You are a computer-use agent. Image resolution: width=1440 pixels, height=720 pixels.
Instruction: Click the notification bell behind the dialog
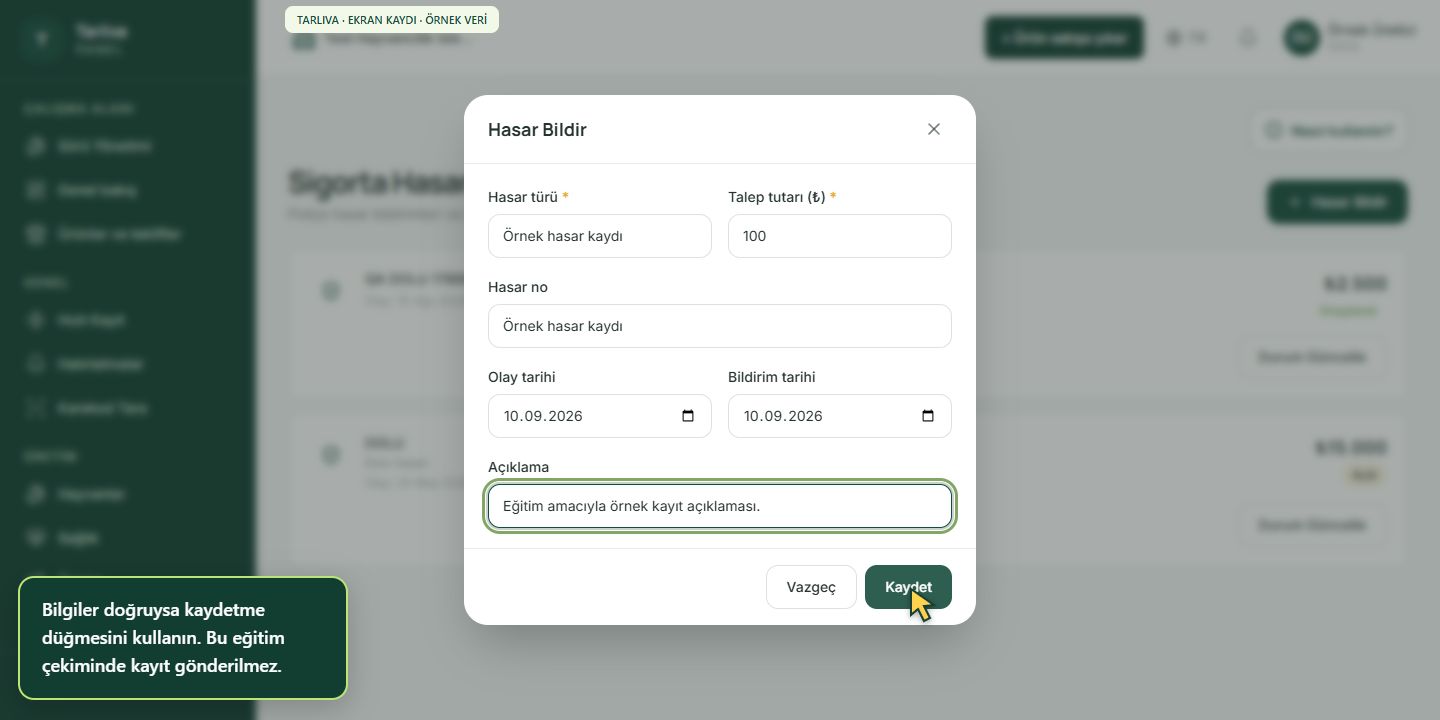point(1248,38)
